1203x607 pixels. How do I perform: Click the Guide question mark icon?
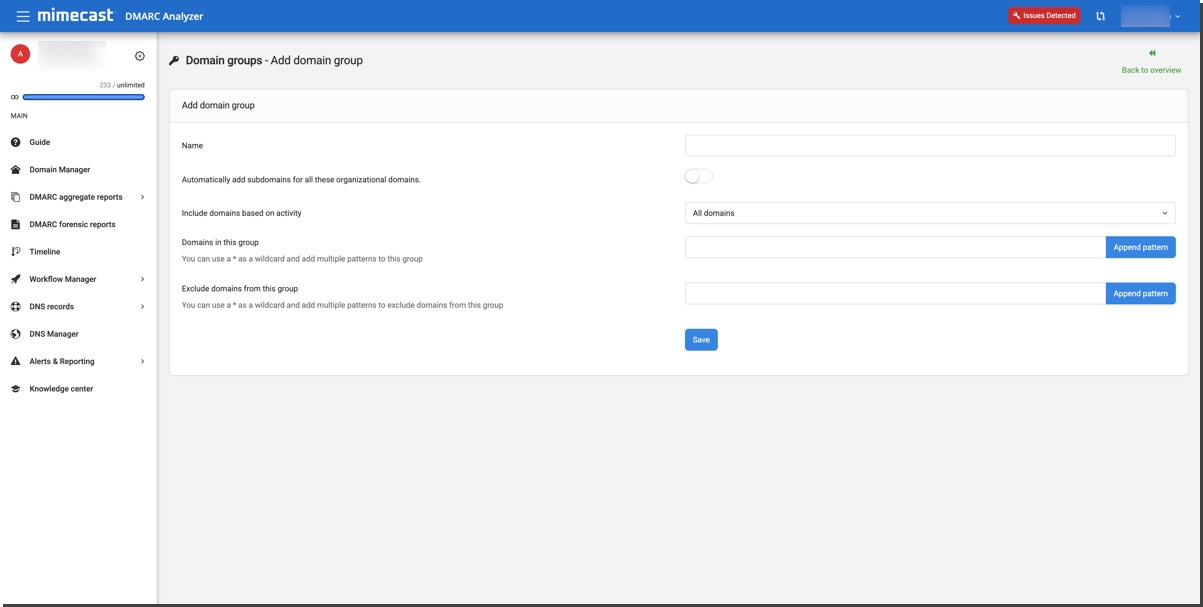(15, 142)
